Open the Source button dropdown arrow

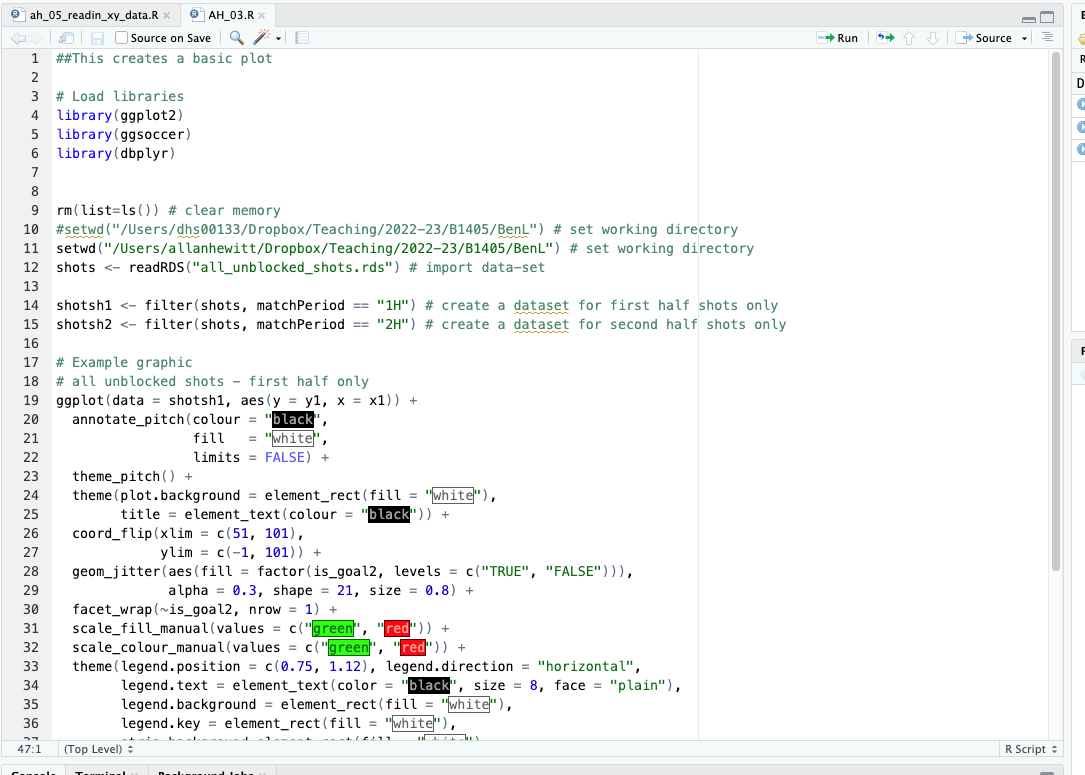[x=1024, y=38]
